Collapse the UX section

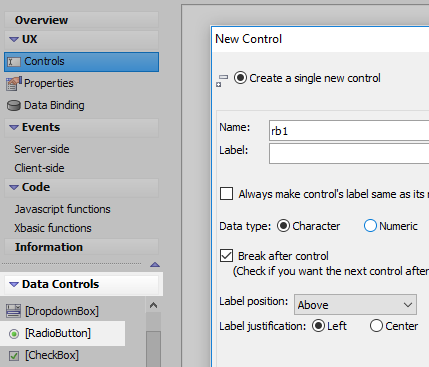pyautogui.click(x=14, y=39)
